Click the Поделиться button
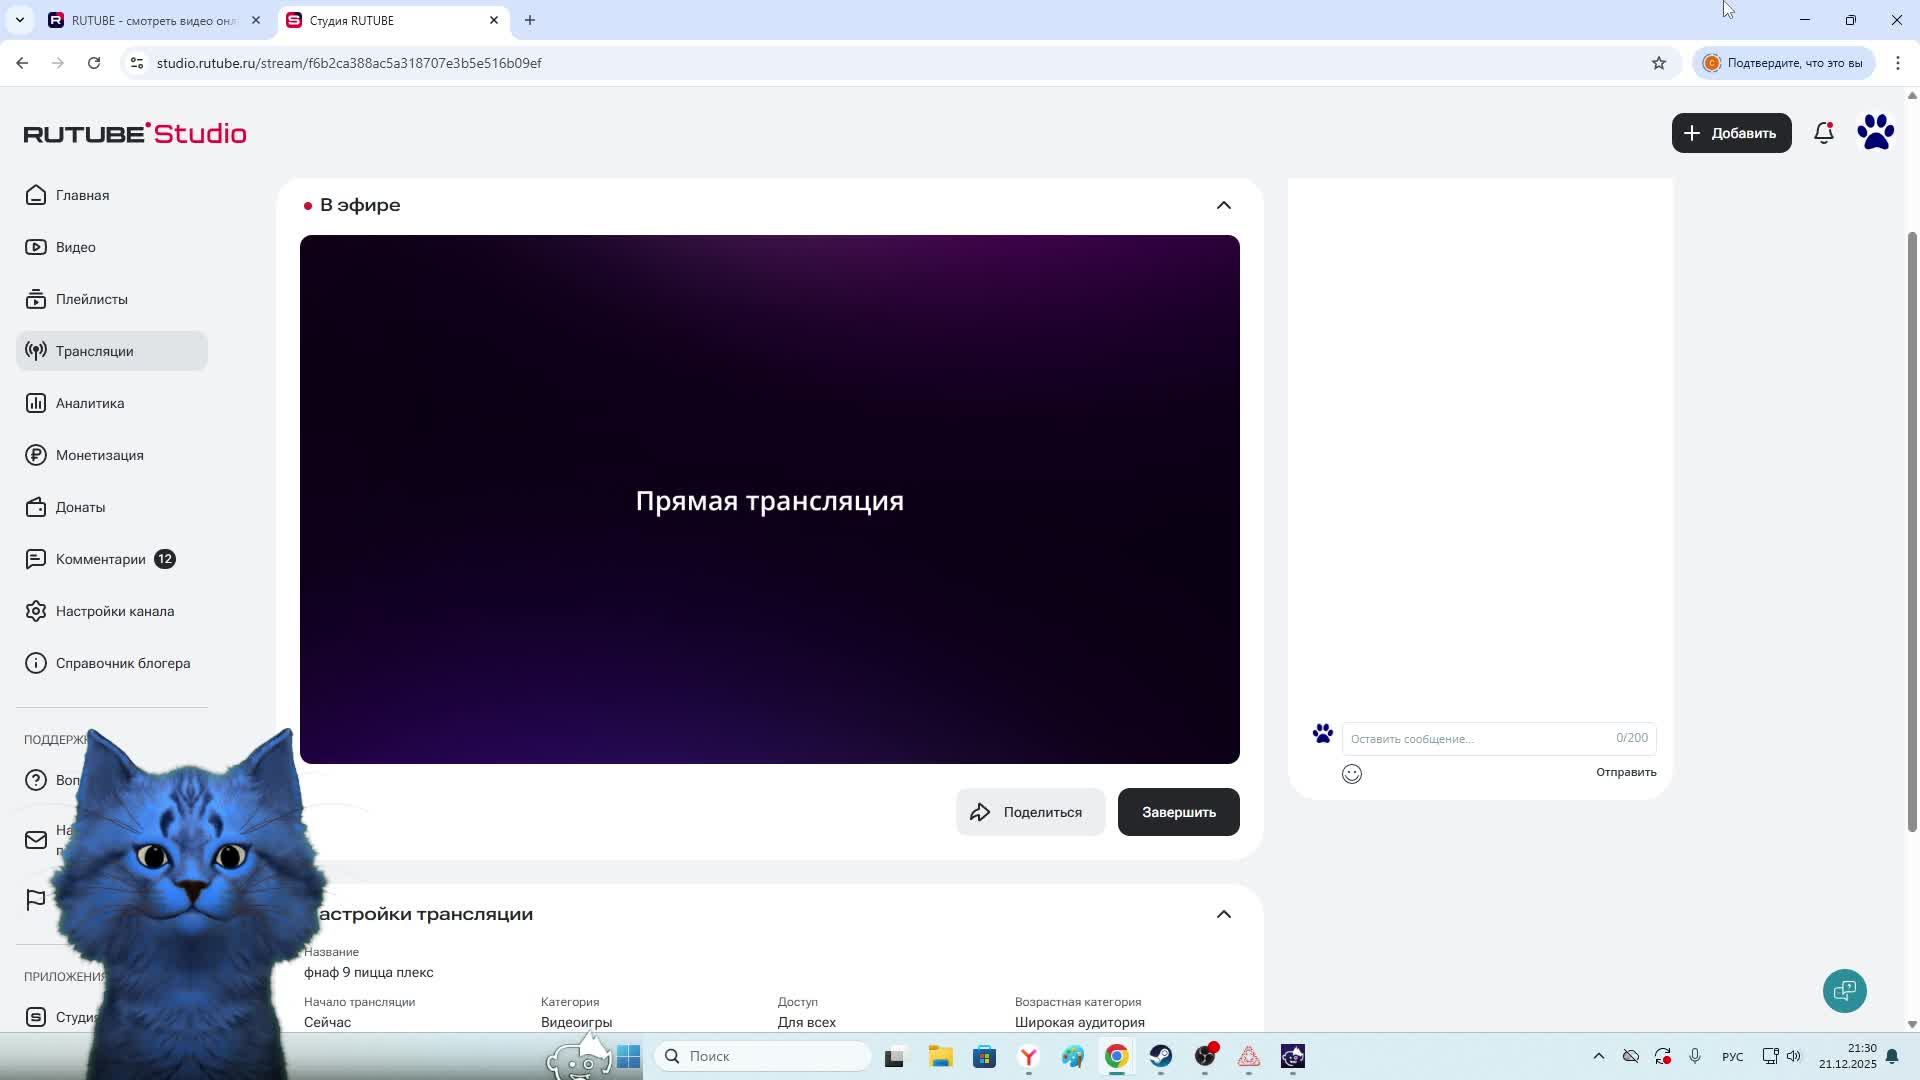This screenshot has width=1920, height=1080. point(1029,812)
